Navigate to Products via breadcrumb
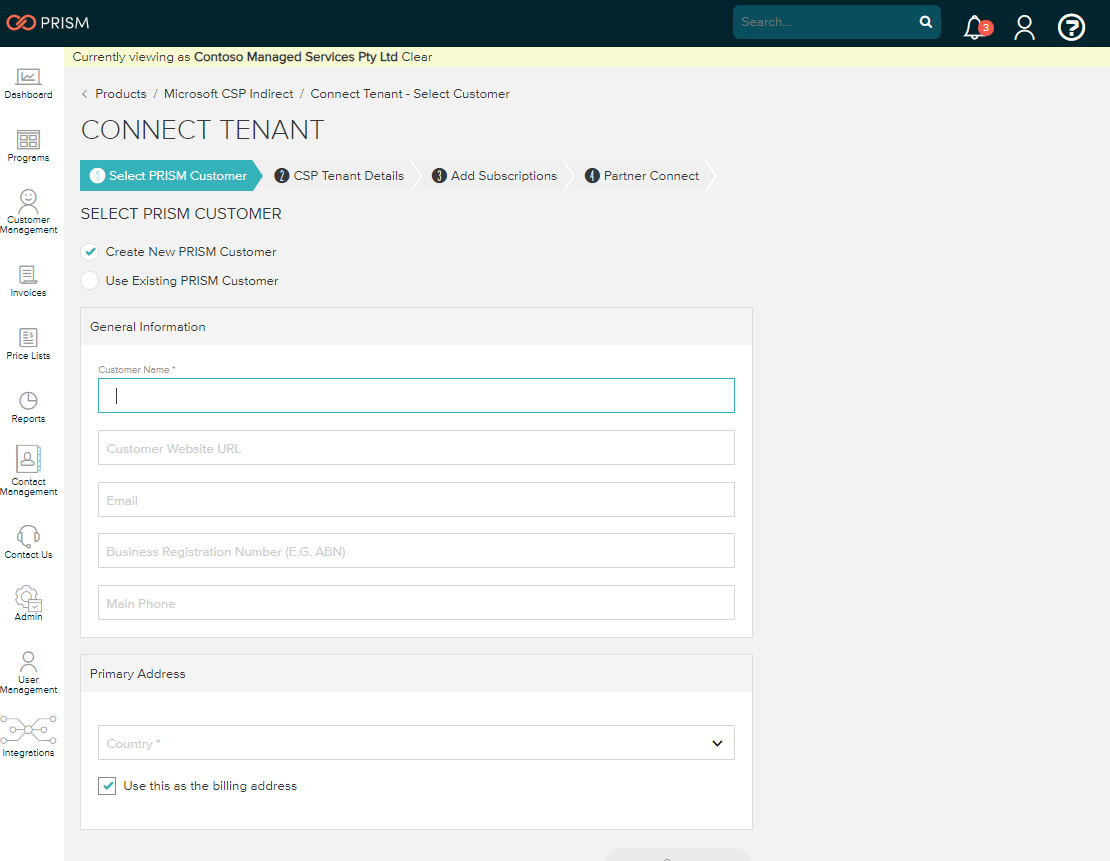The width and height of the screenshot is (1110, 861). coord(121,93)
